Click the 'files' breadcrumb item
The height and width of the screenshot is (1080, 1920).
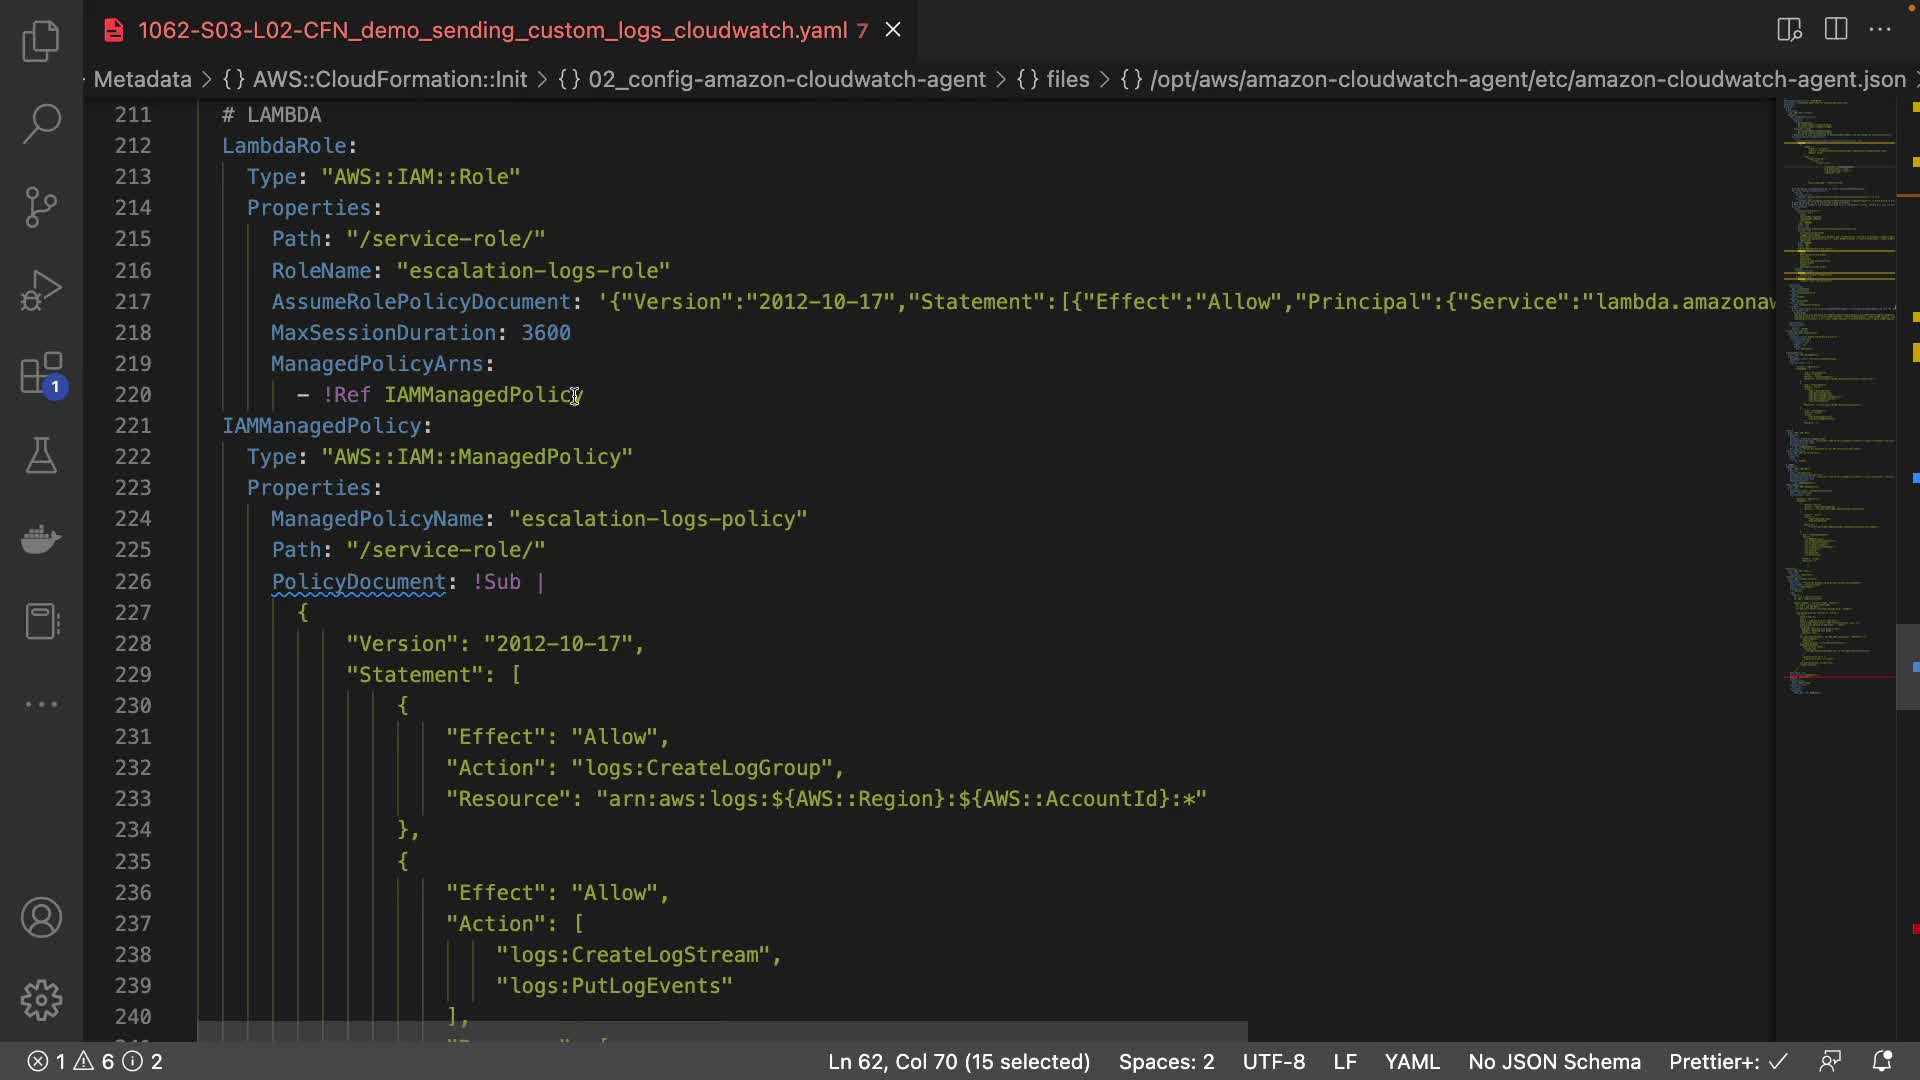point(1067,79)
